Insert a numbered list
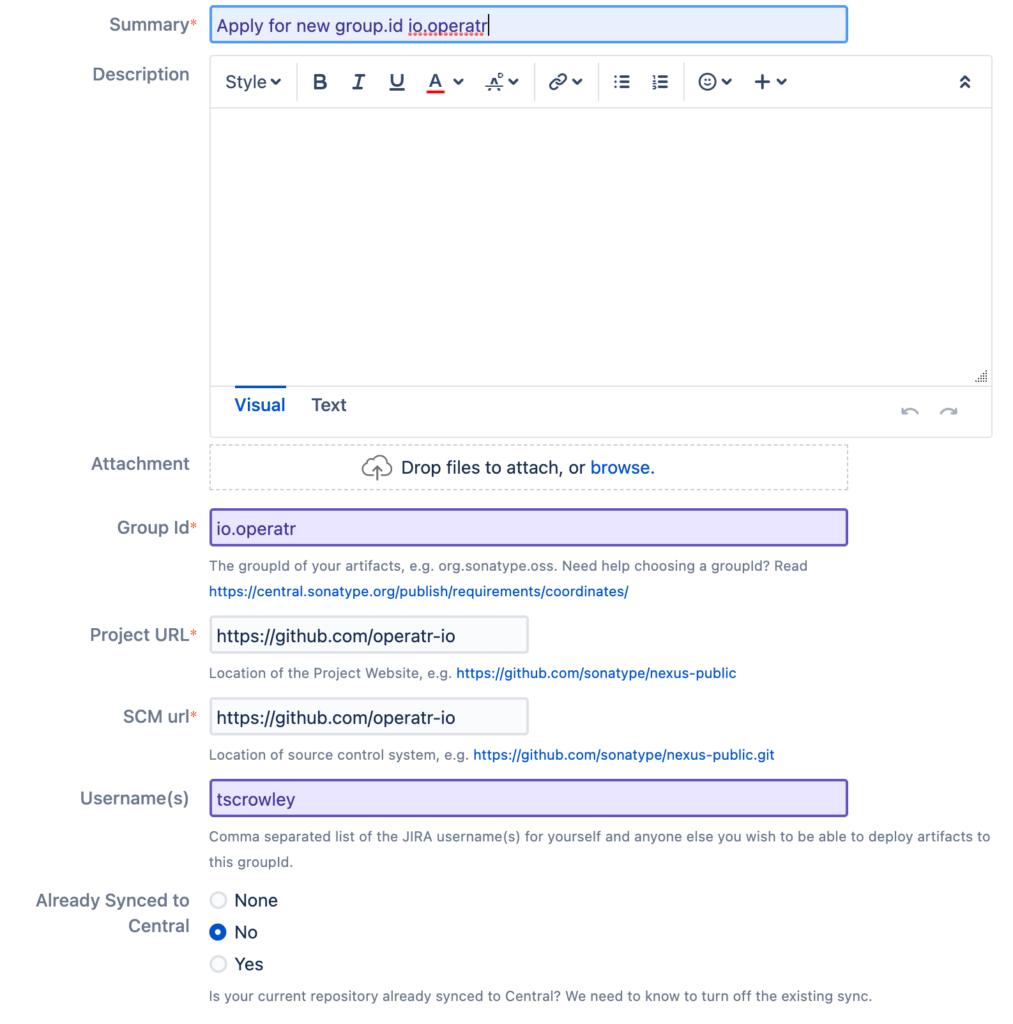This screenshot has height=1024, width=1013. click(659, 81)
